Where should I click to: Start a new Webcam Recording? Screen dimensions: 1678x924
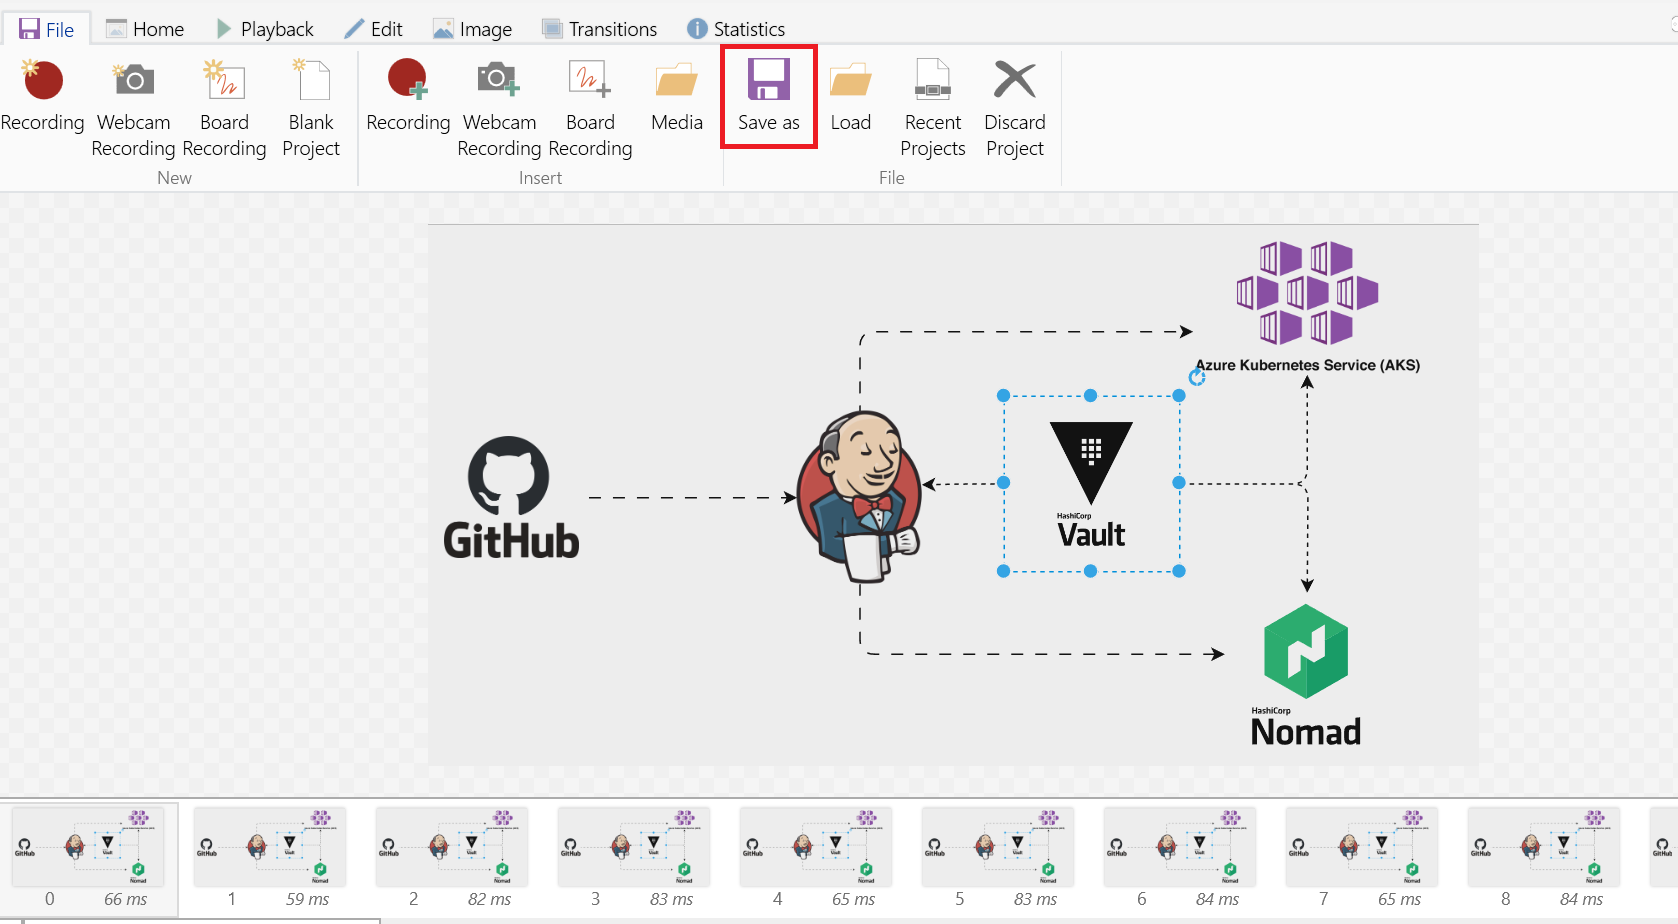133,108
